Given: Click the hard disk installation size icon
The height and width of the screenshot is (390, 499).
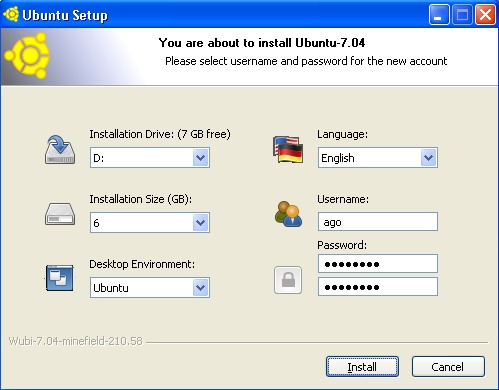Looking at the screenshot, I should pyautogui.click(x=60, y=214).
